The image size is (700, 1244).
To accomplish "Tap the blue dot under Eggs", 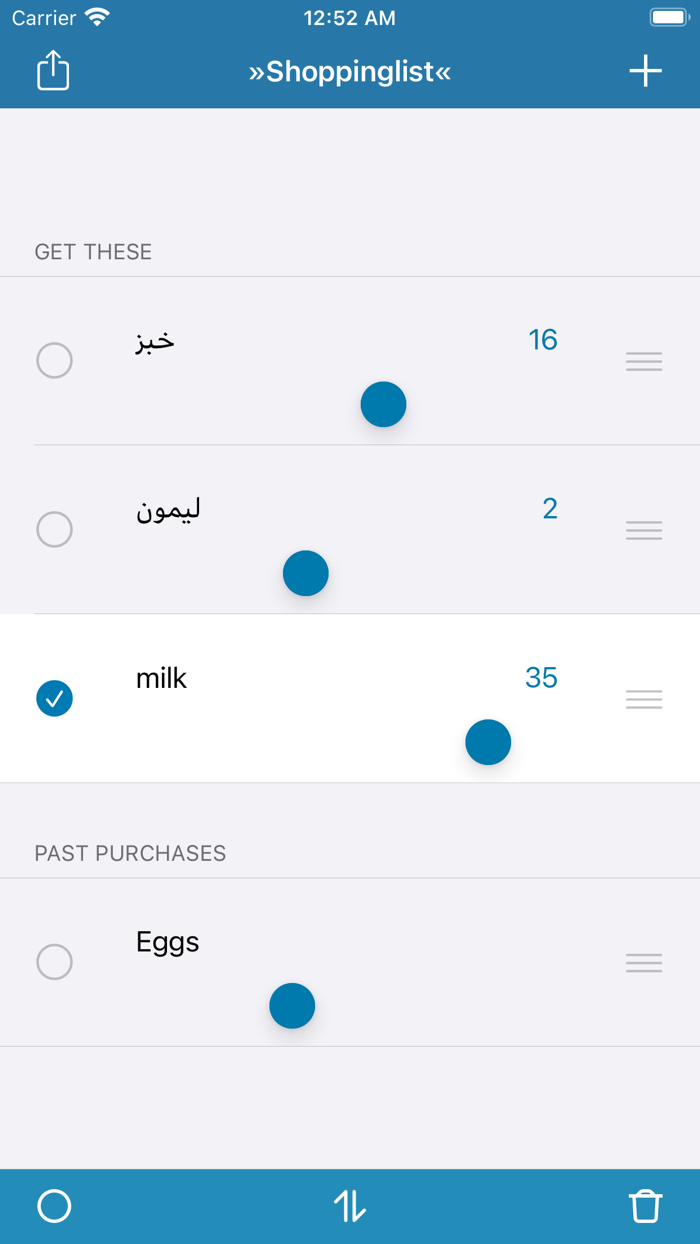I will [x=292, y=1006].
